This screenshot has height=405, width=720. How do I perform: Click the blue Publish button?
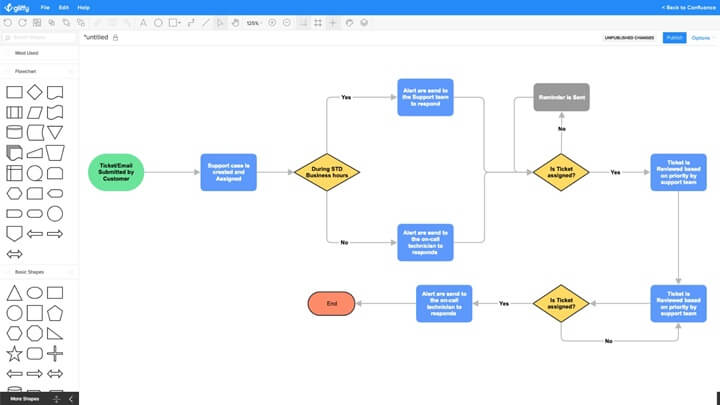tap(674, 38)
